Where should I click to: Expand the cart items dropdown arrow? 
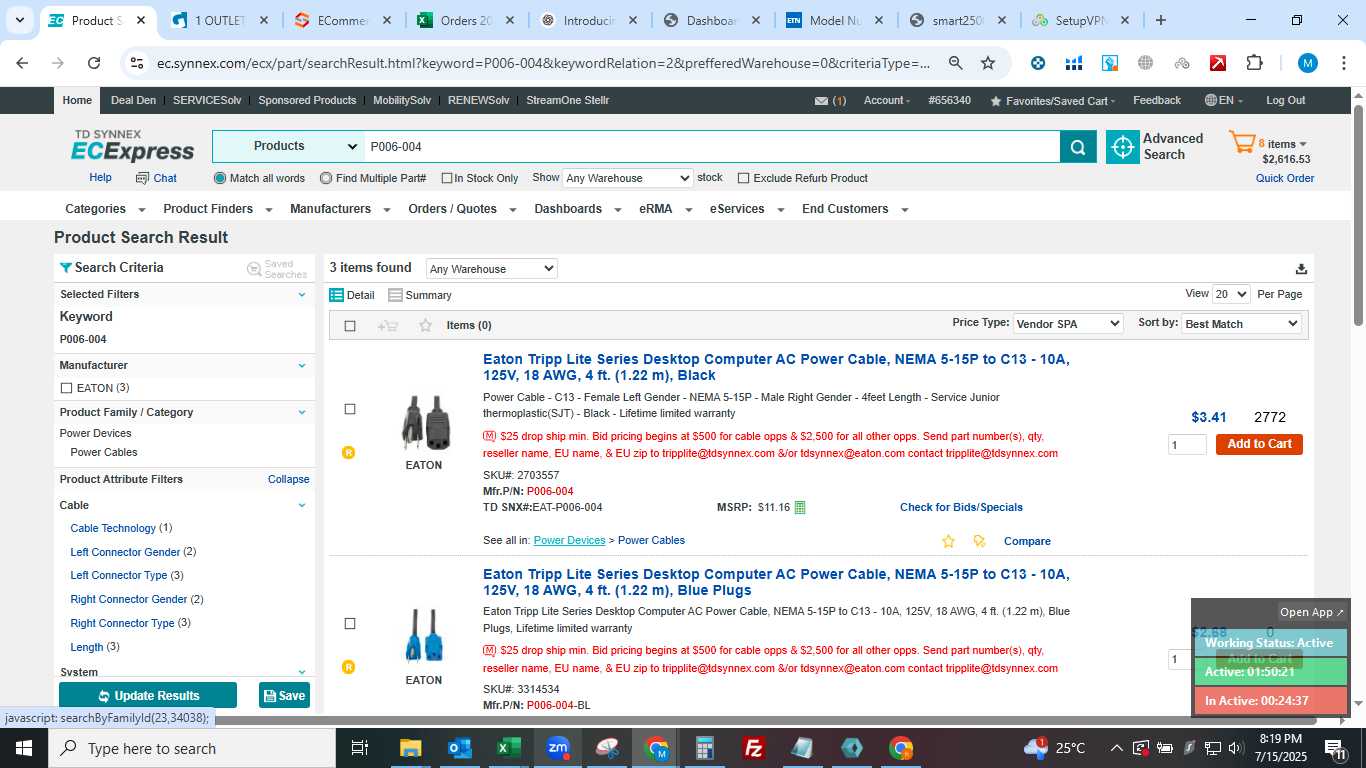coord(1303,144)
